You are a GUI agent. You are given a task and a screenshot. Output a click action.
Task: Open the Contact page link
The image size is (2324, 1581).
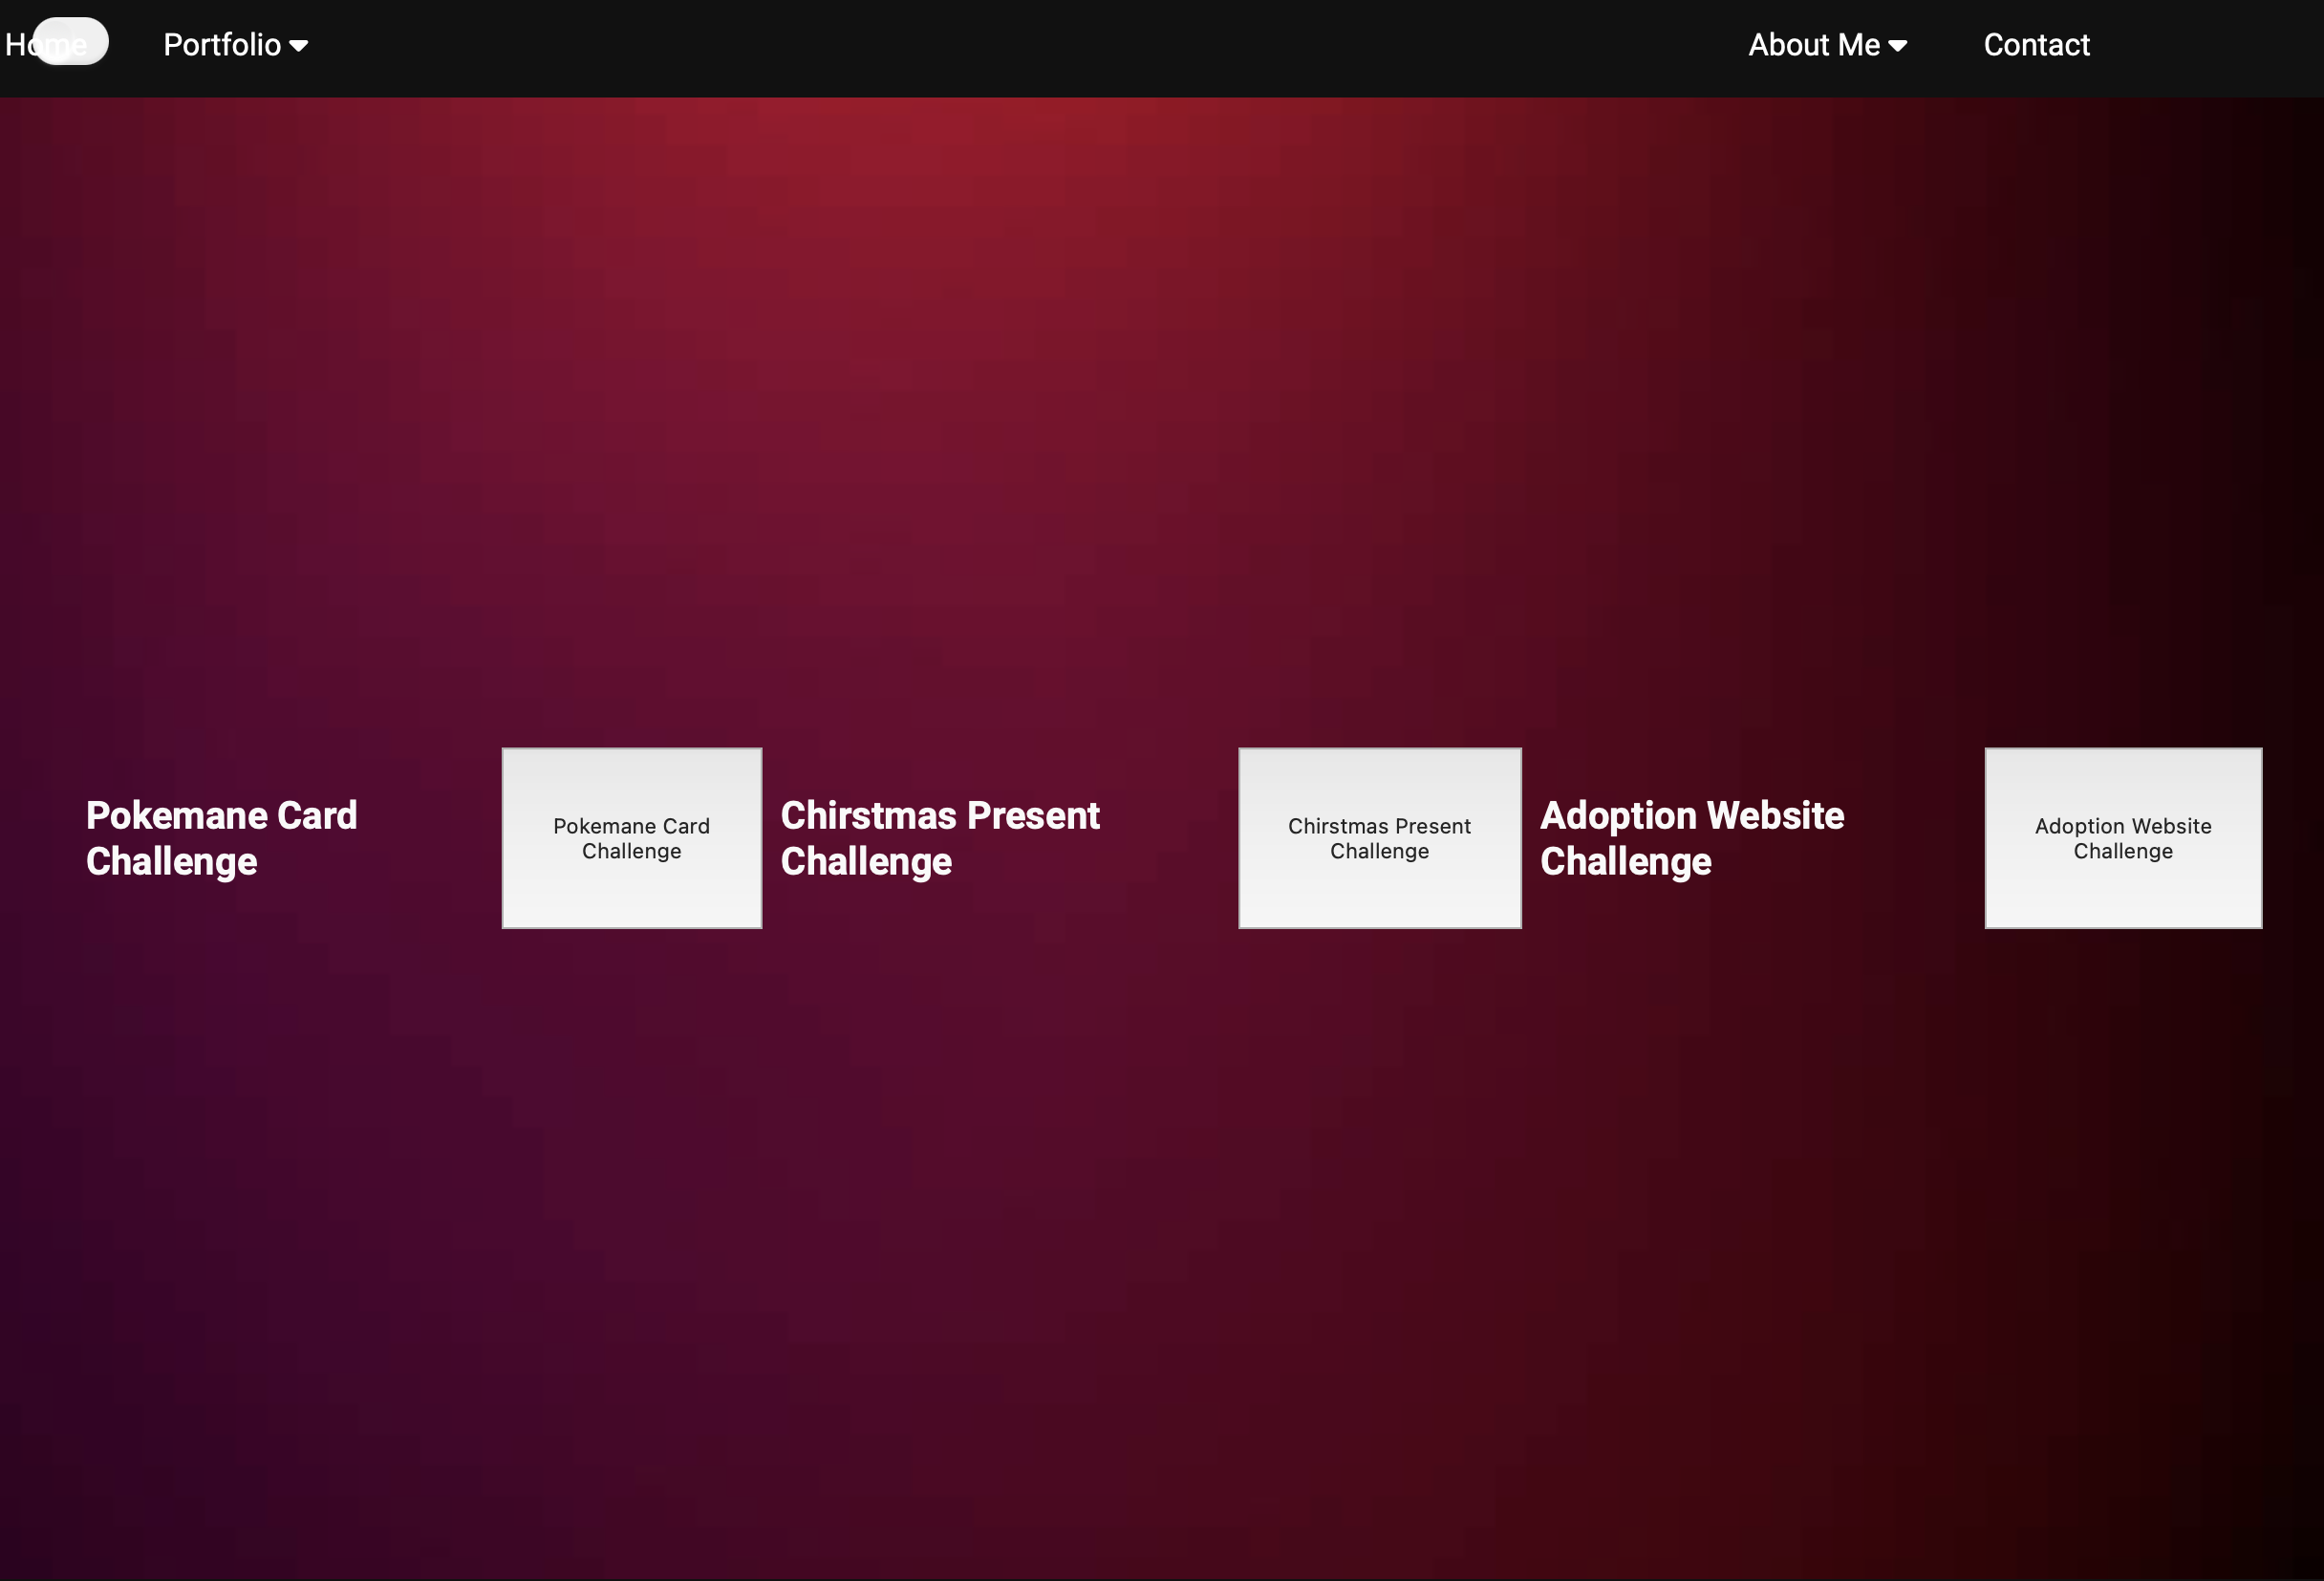(2036, 45)
